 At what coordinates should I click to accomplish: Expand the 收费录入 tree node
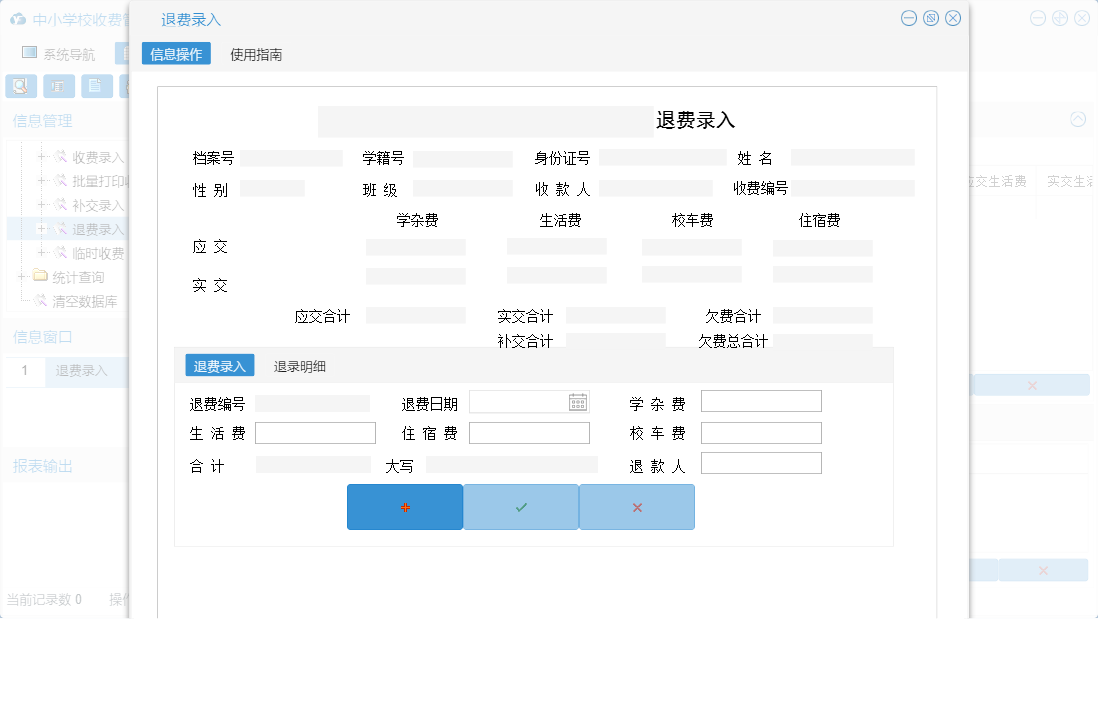[x=41, y=157]
